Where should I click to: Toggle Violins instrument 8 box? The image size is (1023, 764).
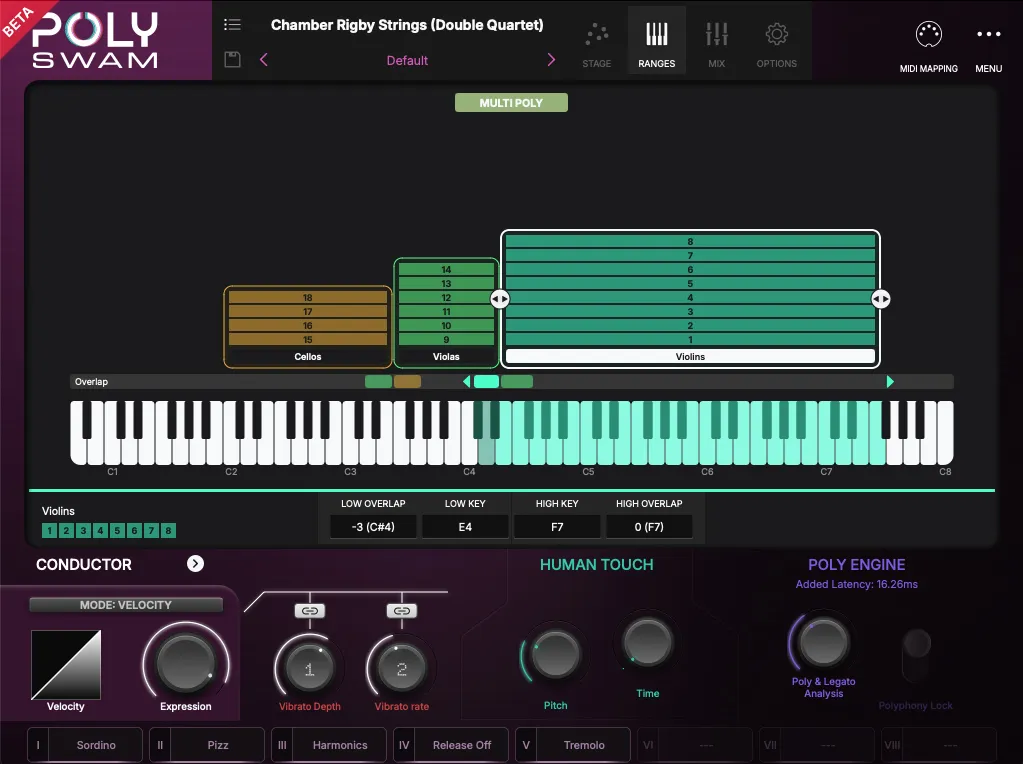pyautogui.click(x=168, y=530)
